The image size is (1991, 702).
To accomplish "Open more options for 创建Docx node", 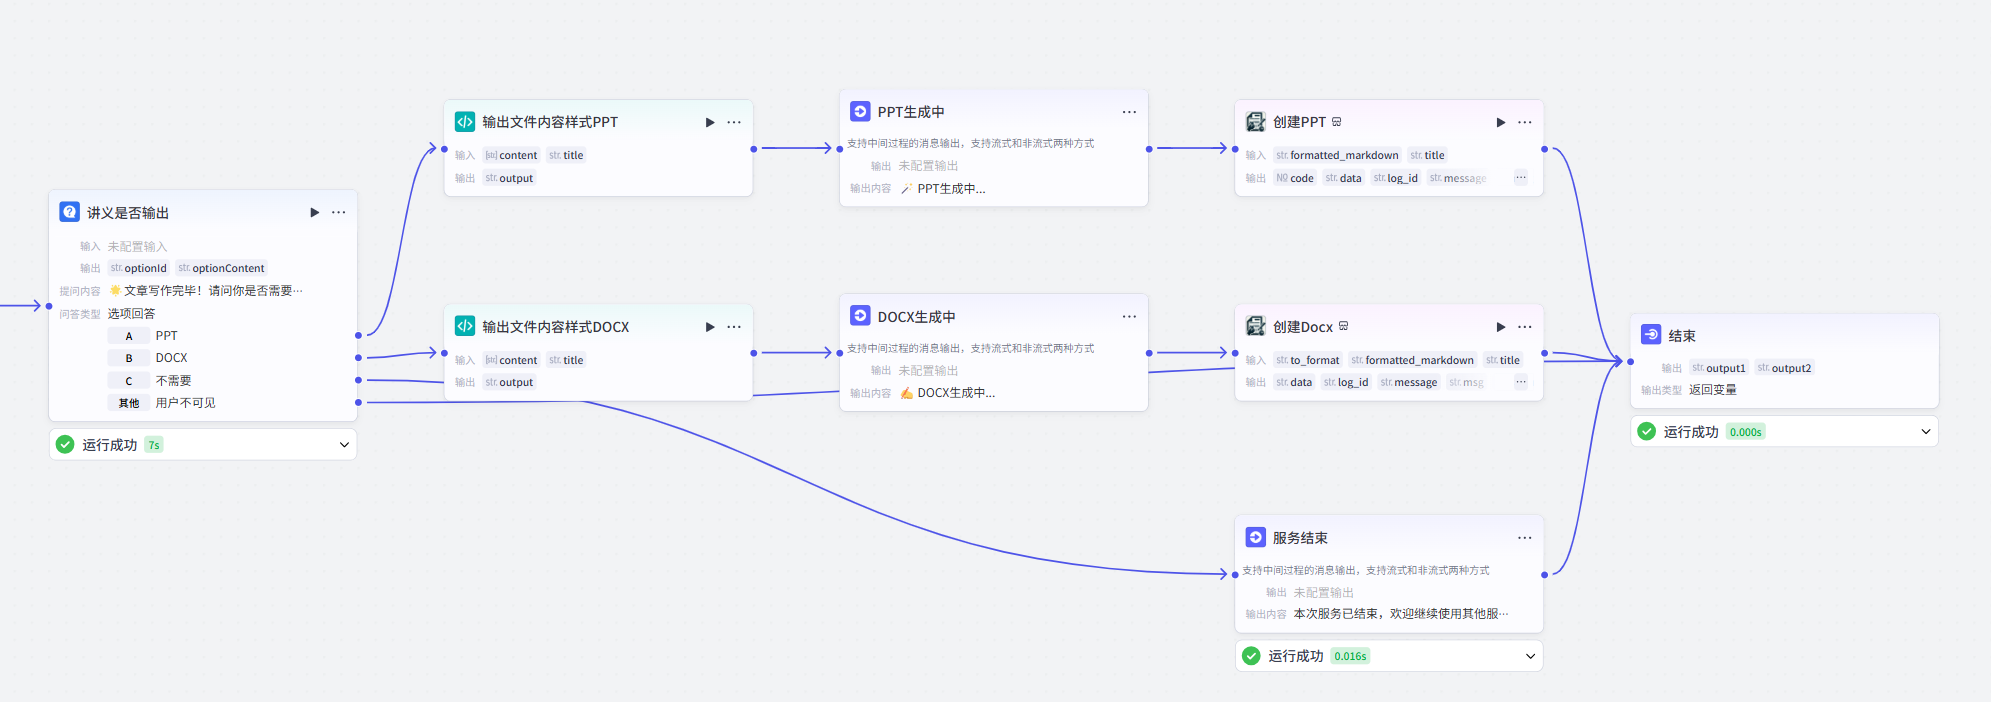I will 1524,327.
